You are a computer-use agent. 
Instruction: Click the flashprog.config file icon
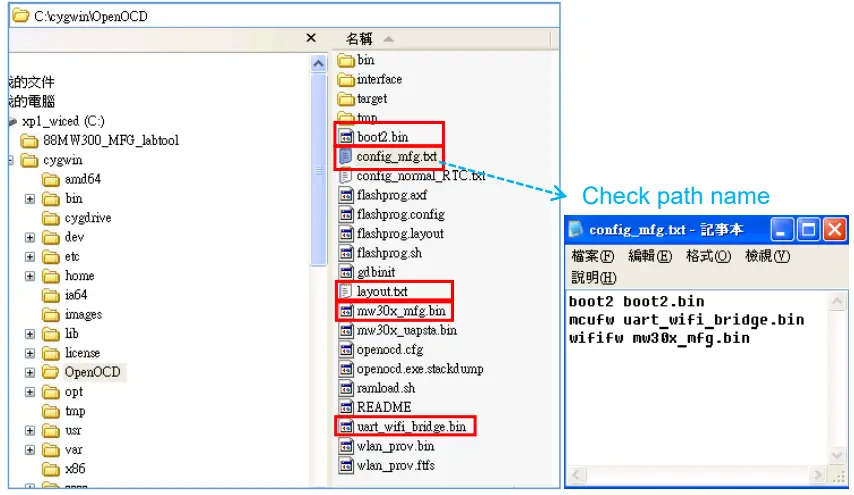[346, 215]
